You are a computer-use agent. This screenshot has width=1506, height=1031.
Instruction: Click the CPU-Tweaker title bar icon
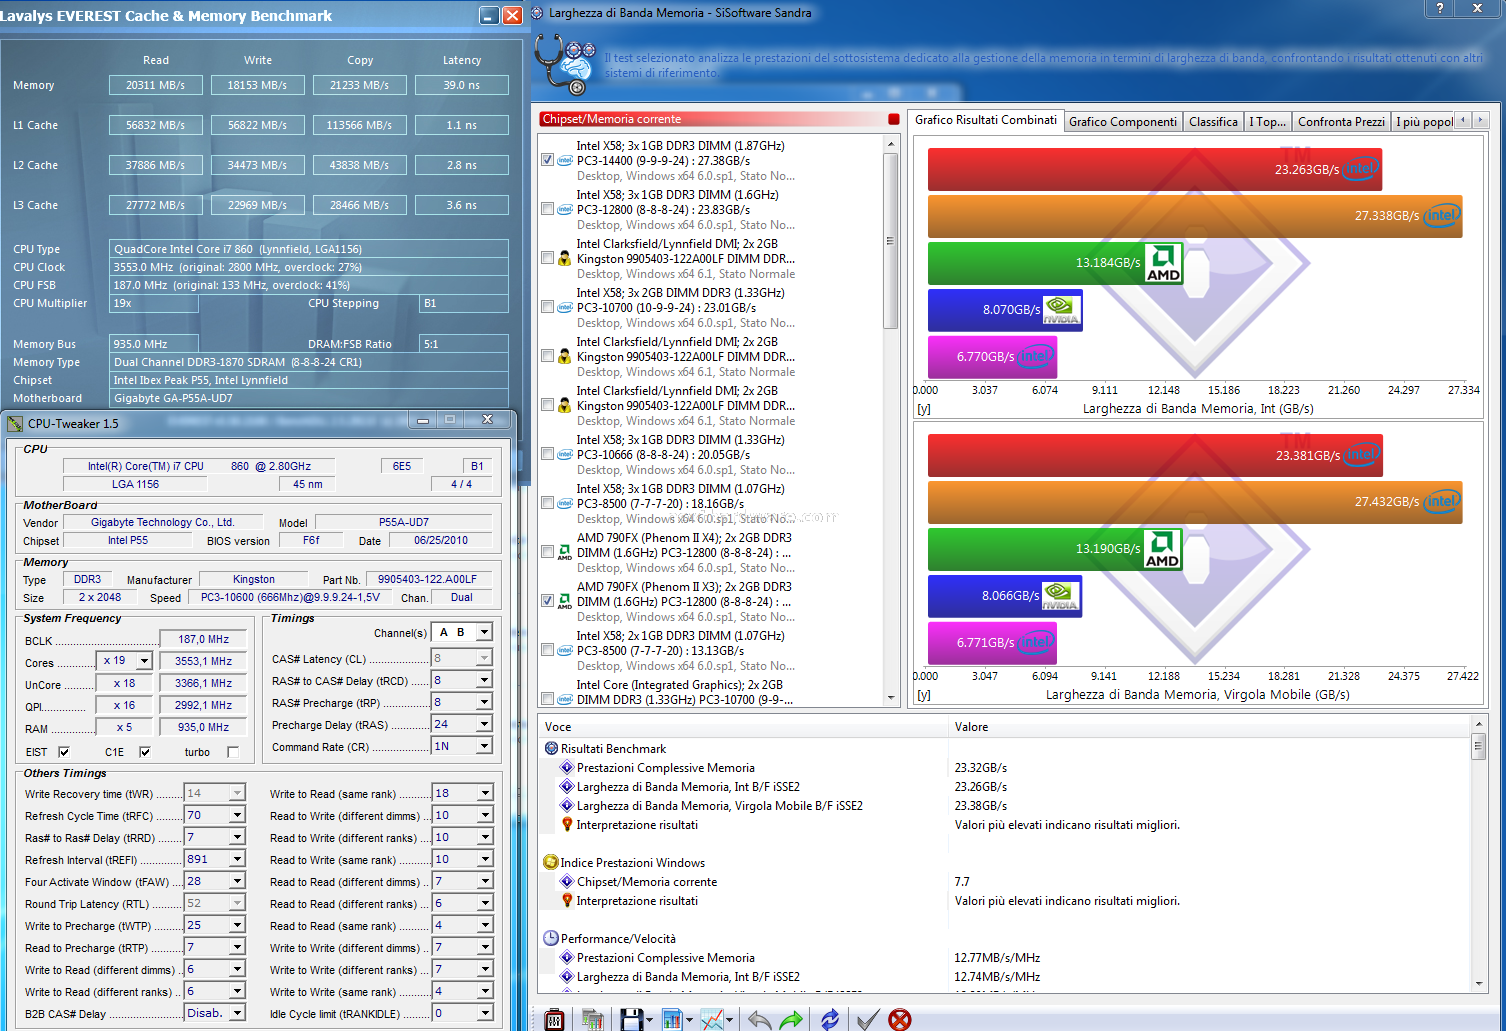[15, 423]
